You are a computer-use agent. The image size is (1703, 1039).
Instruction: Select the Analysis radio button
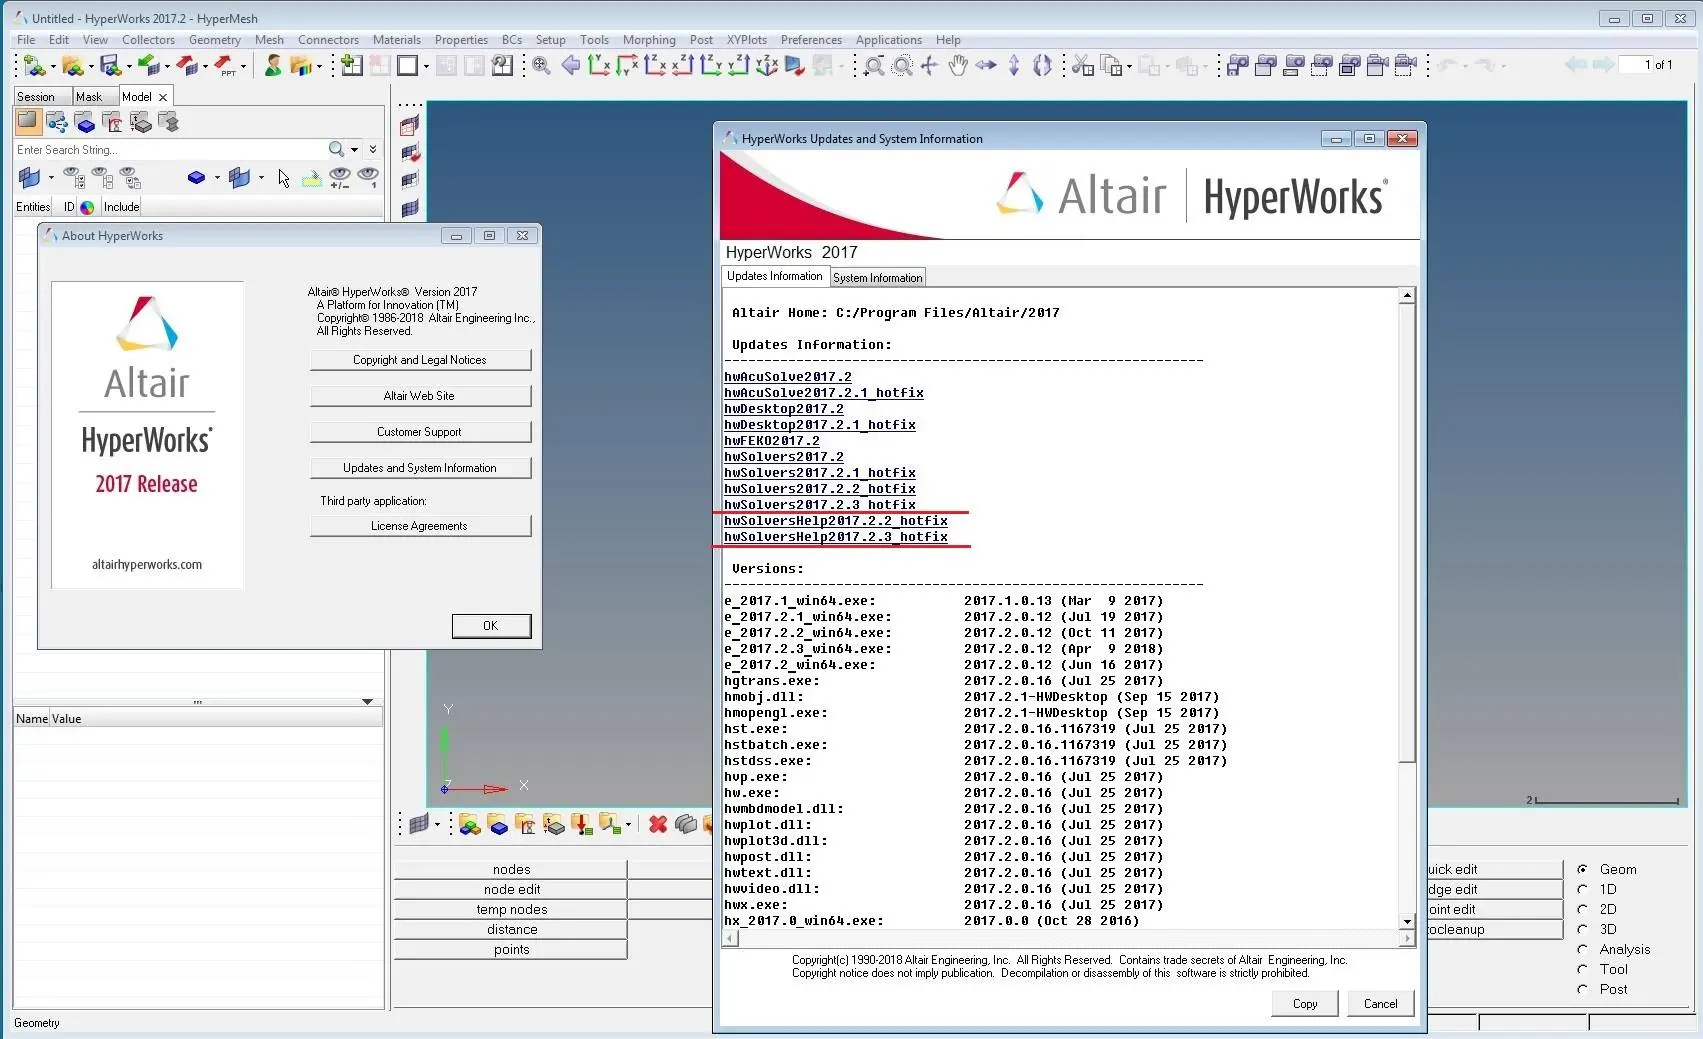coord(1582,949)
